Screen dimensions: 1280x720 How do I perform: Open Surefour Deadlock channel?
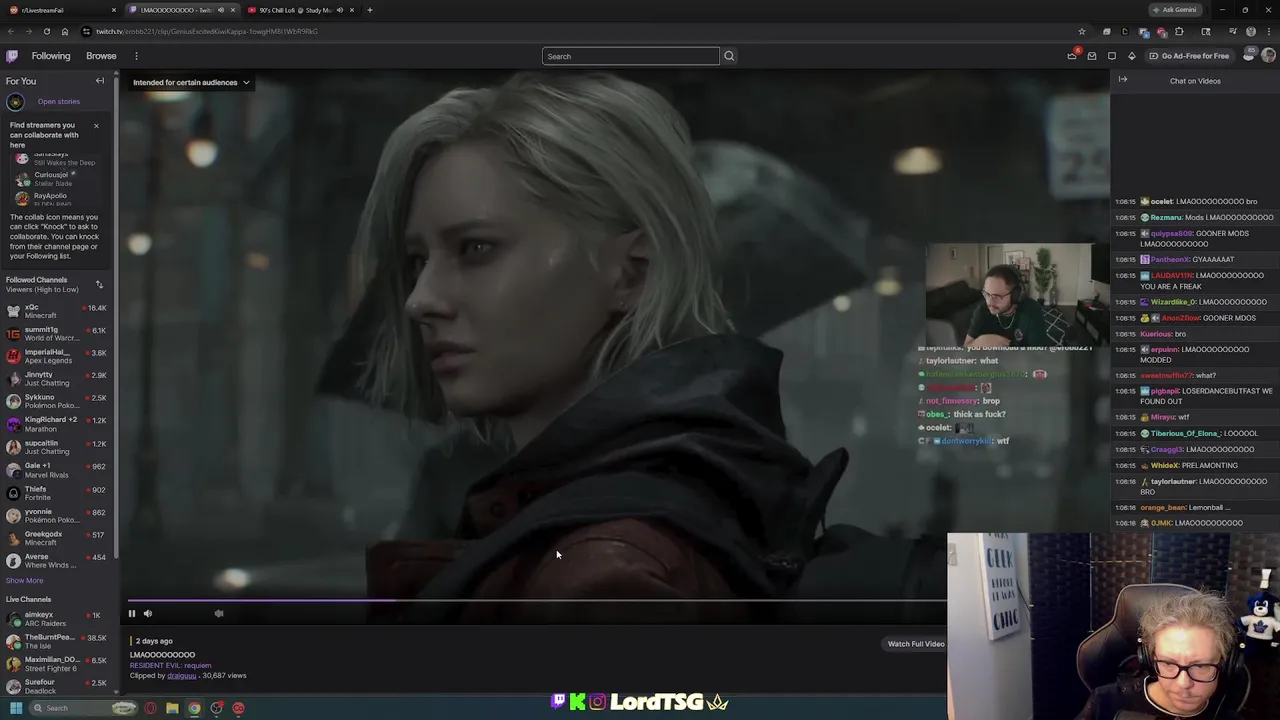[56, 687]
